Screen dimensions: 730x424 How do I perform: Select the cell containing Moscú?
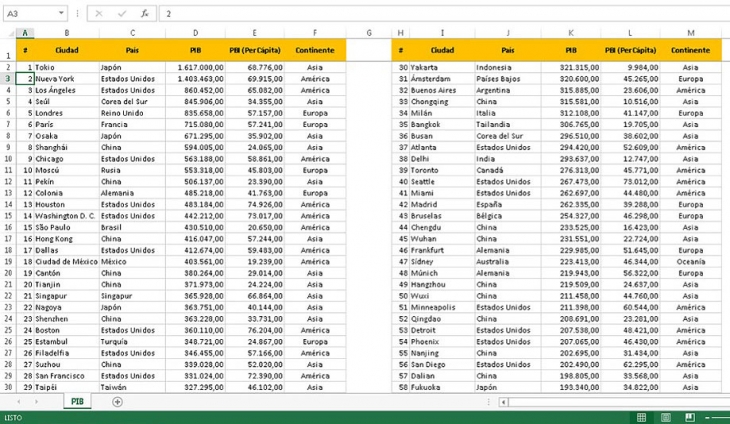67,170
